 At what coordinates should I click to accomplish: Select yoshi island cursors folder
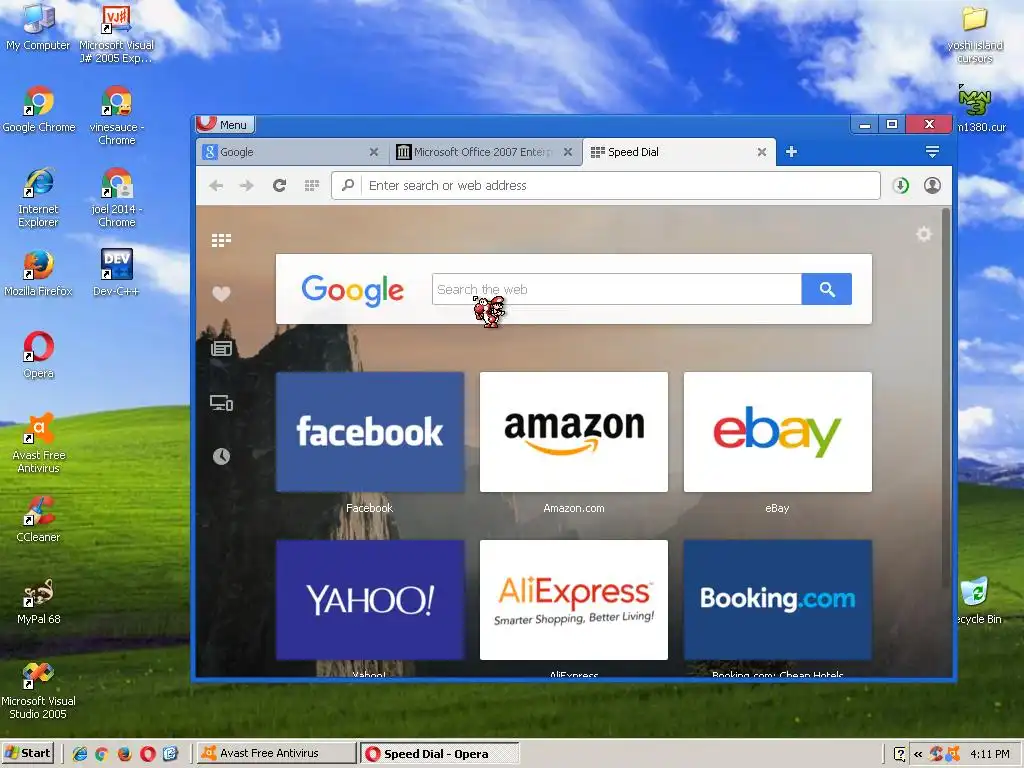[974, 33]
